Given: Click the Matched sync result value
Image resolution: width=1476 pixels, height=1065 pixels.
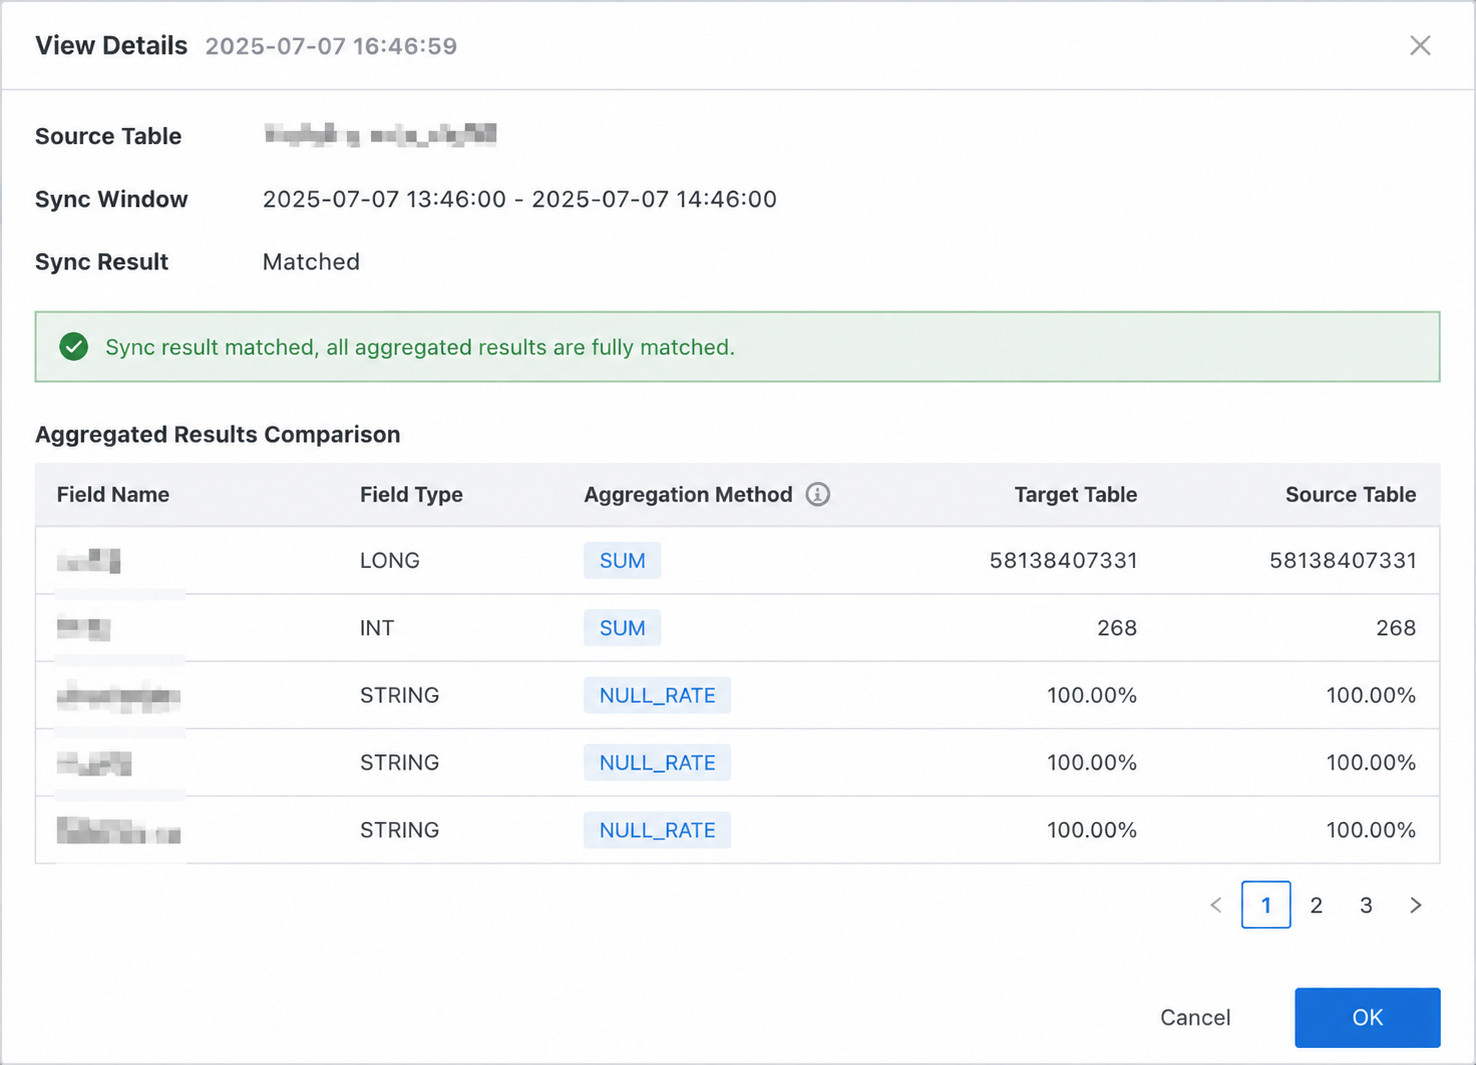Looking at the screenshot, I should point(311,262).
